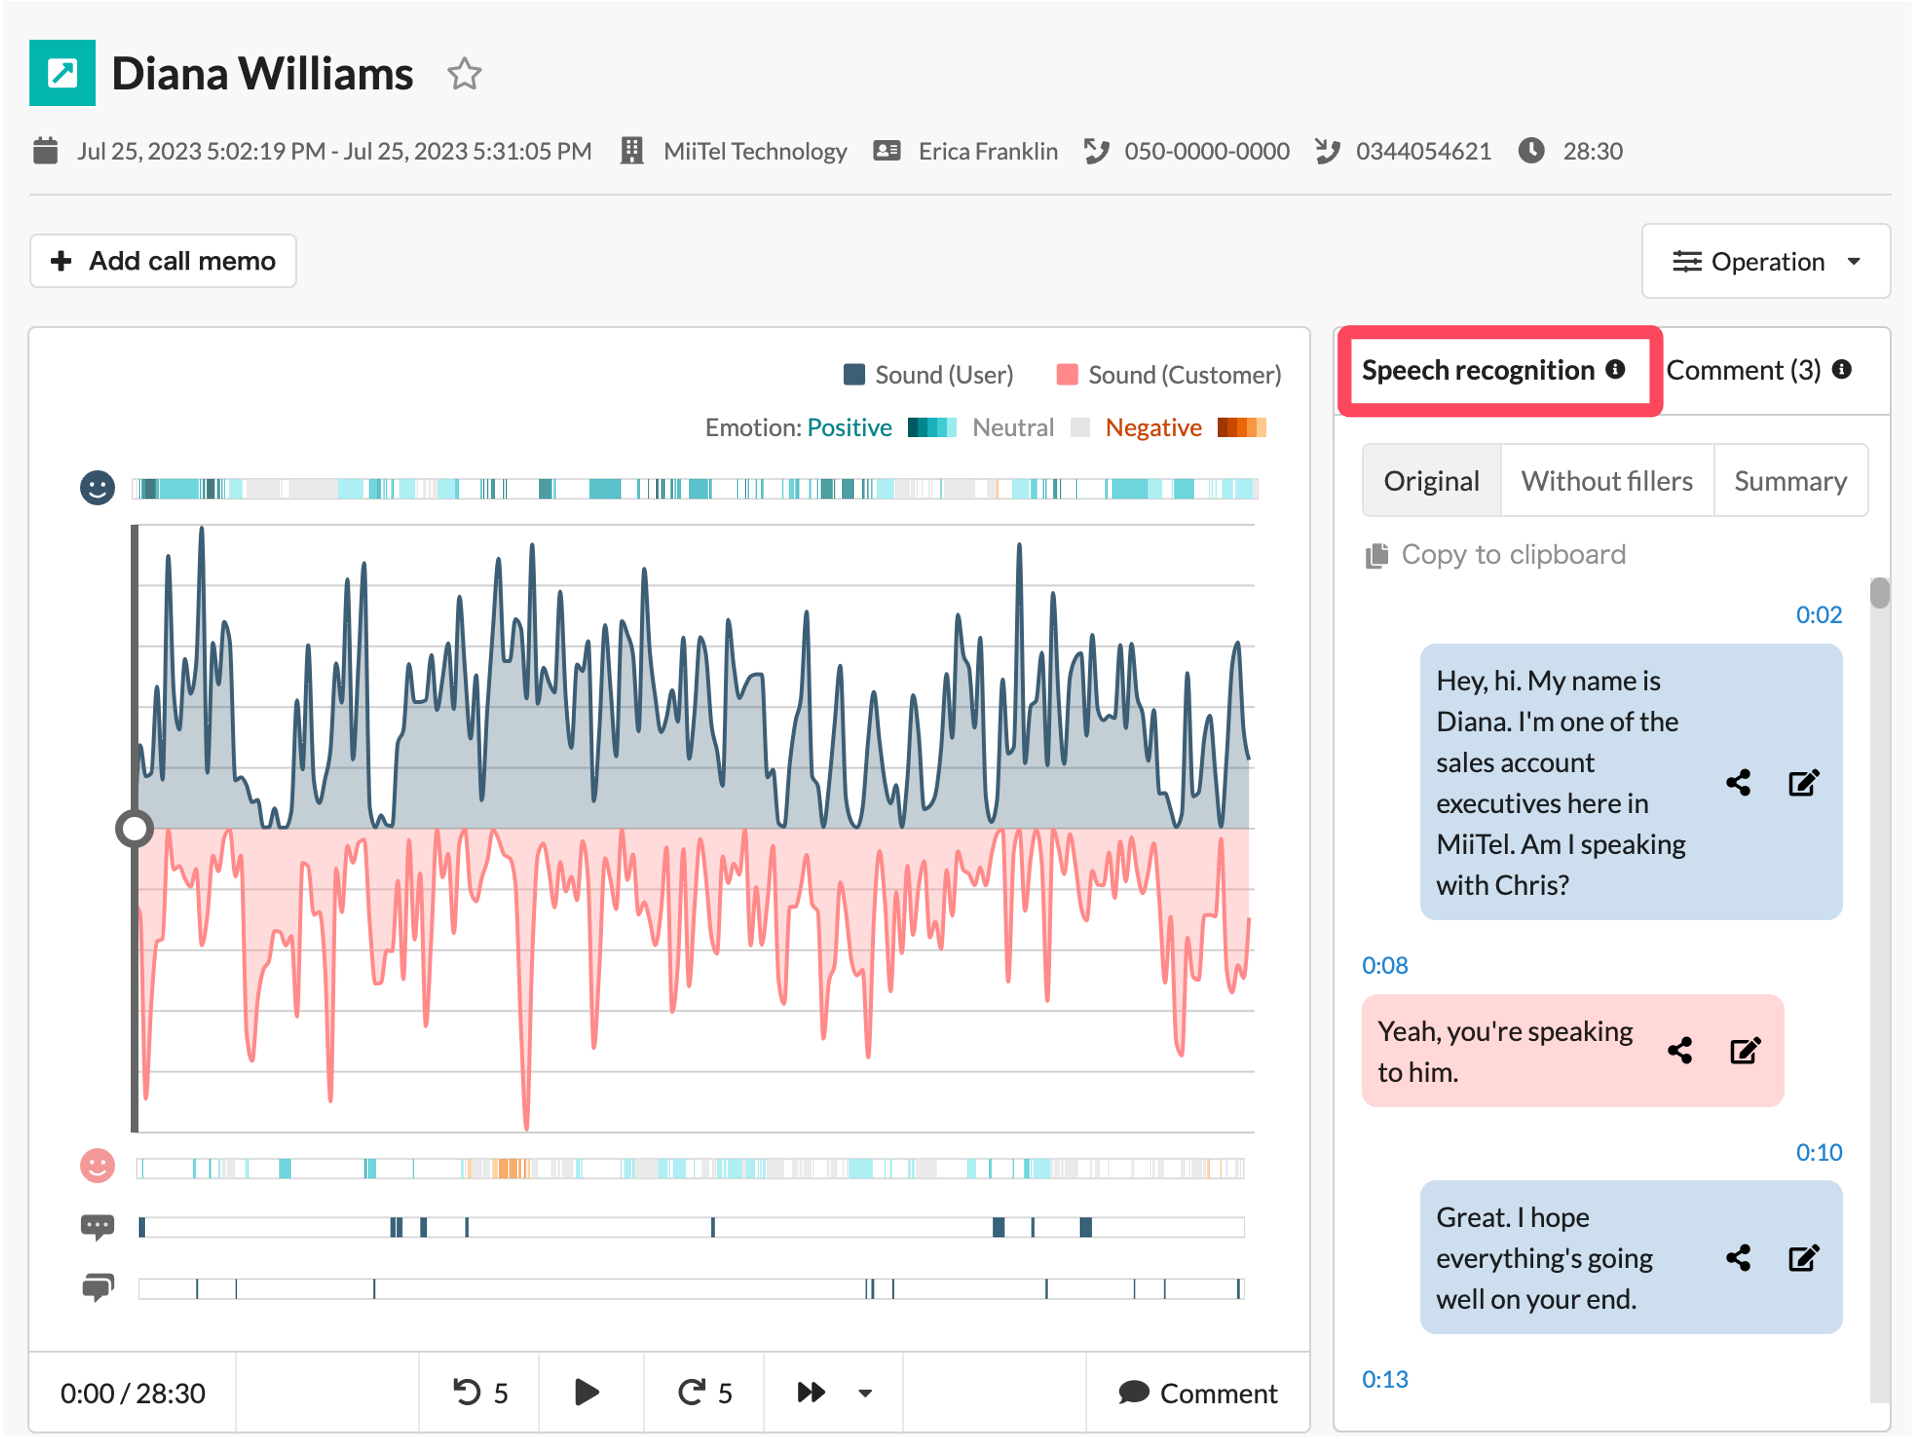Screen dimensions: 1915x1439
Task: Click the Negative emotion color swatch
Action: click(x=1242, y=428)
